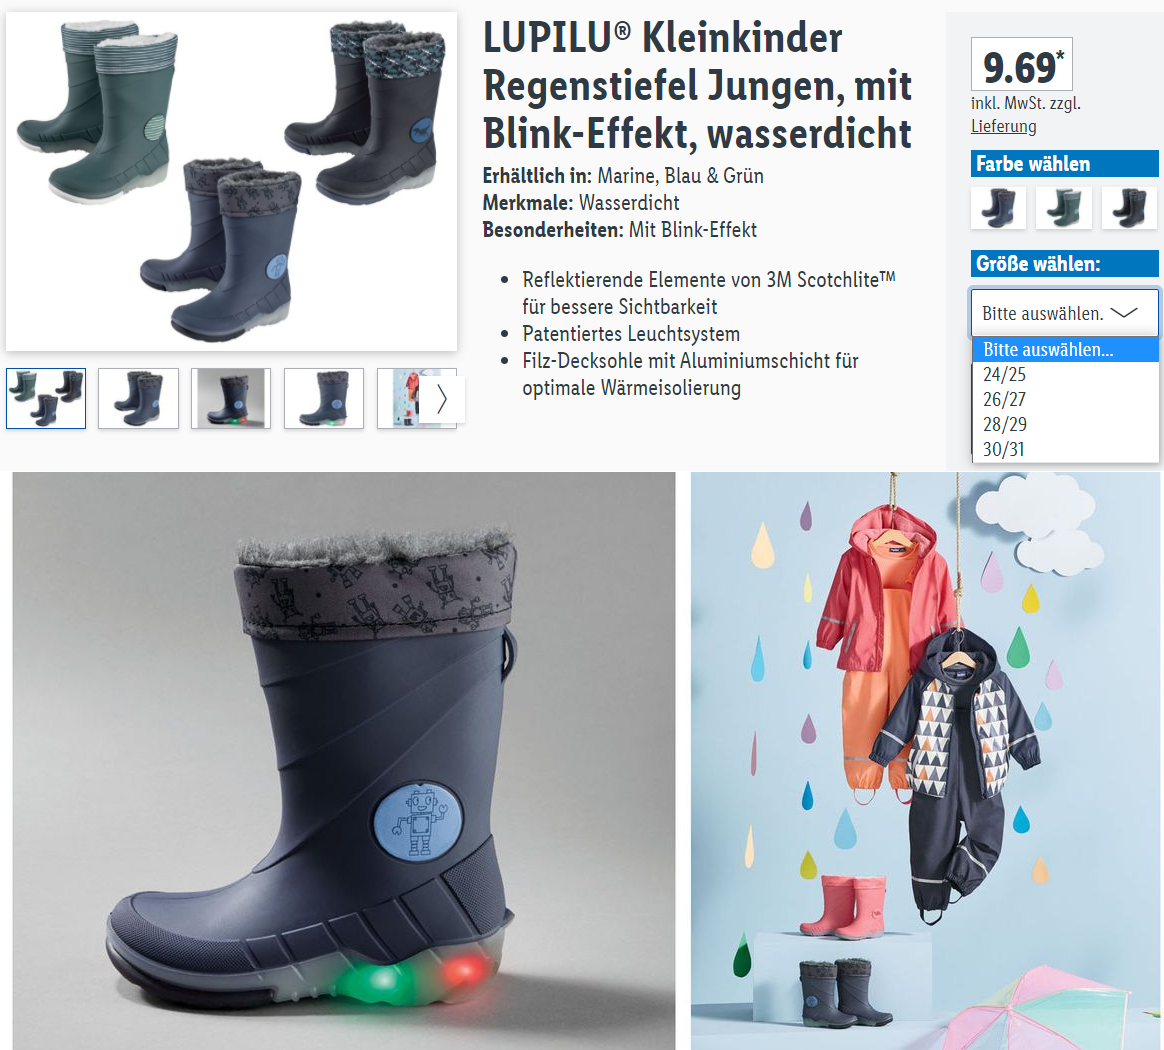Open the rainwear outfits promotional image

click(925, 760)
